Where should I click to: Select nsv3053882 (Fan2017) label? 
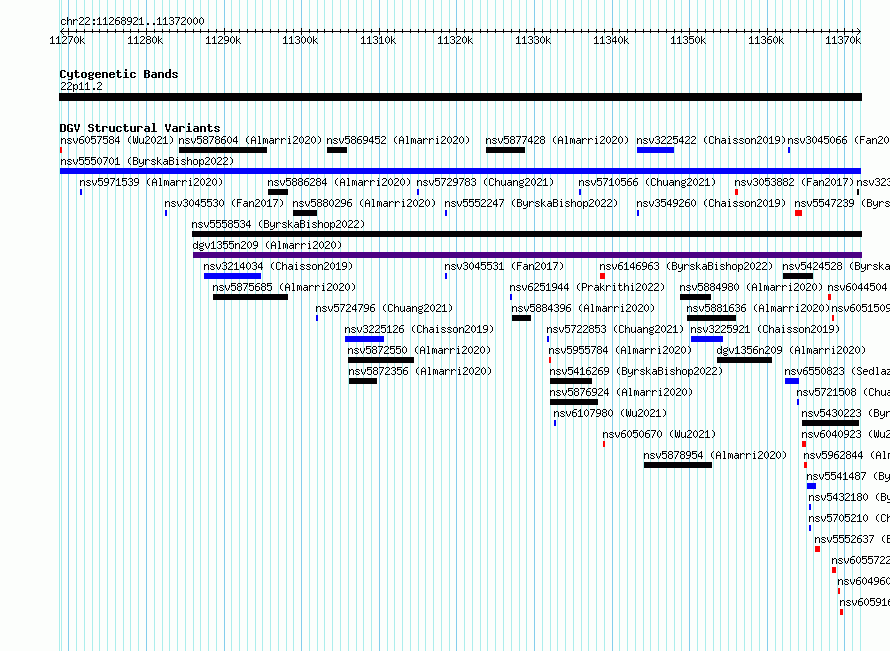point(794,182)
